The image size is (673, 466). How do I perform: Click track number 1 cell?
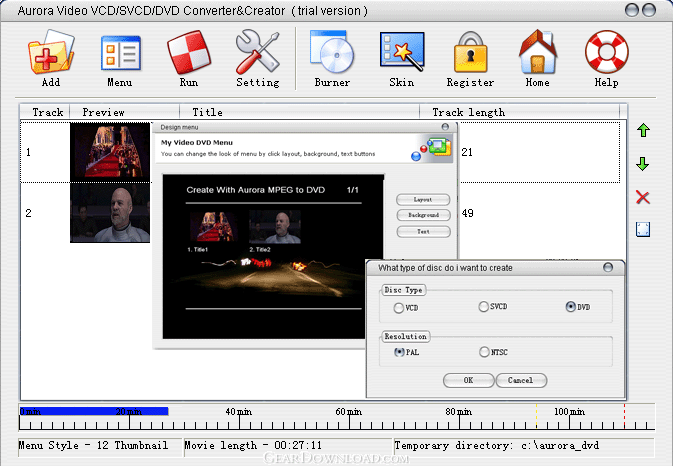[28, 152]
